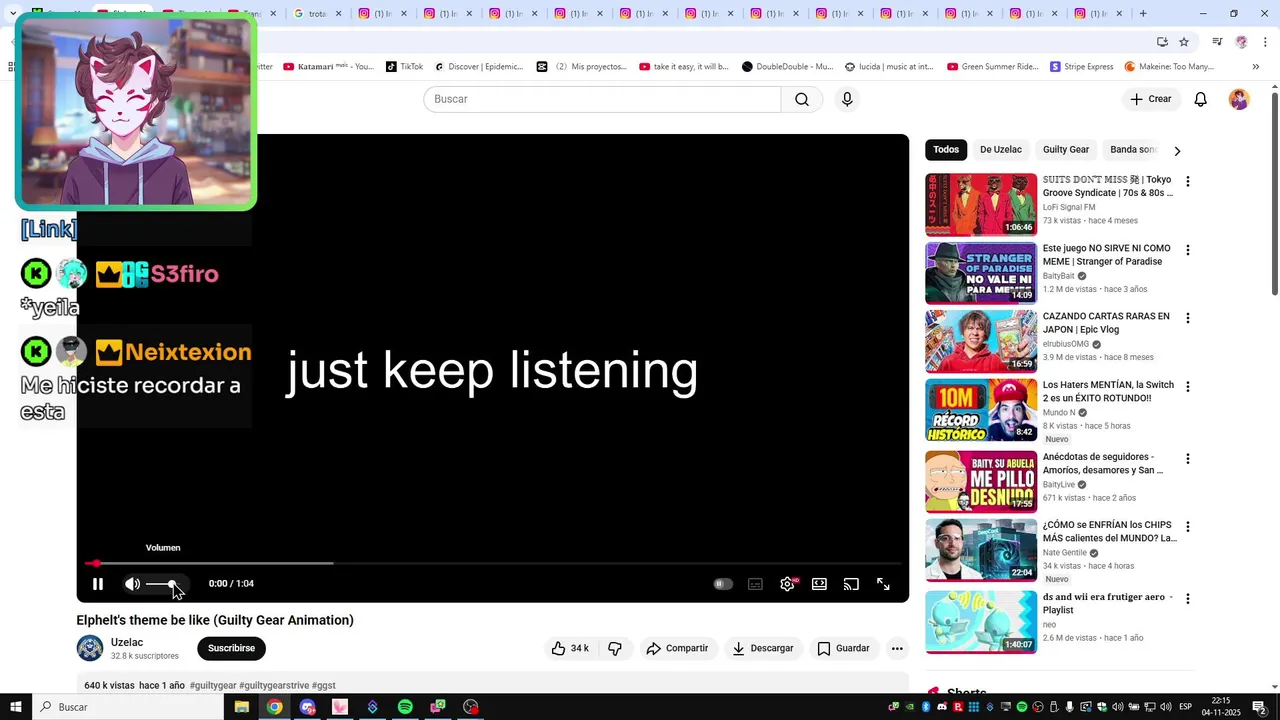Save the video with Guardar
The height and width of the screenshot is (720, 1280).
[843, 648]
